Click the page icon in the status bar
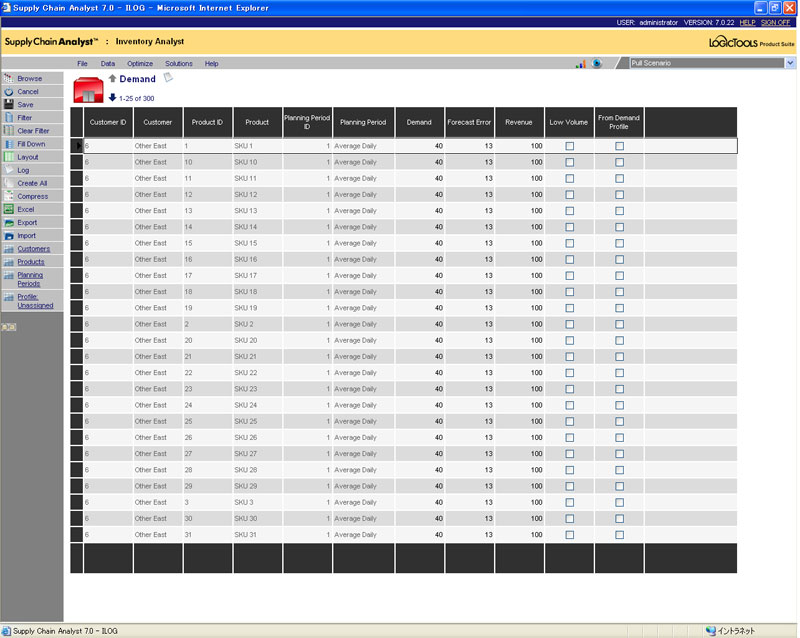 (6, 631)
